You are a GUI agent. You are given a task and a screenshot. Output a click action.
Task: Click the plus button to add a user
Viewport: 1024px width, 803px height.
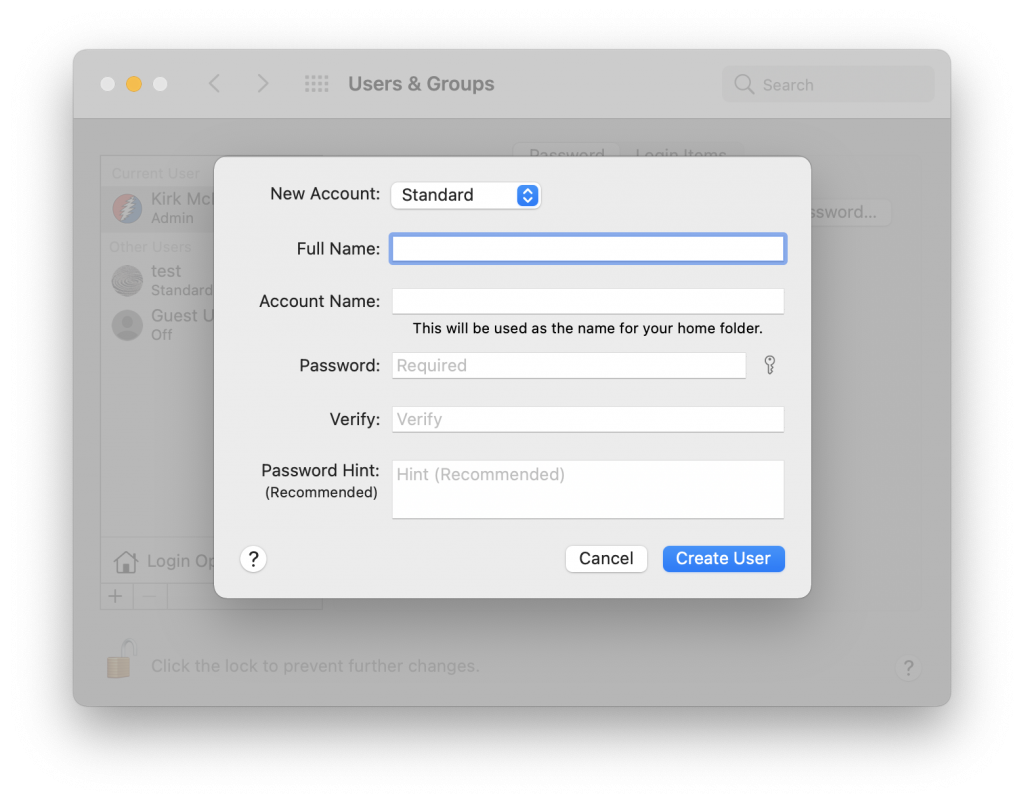click(115, 595)
